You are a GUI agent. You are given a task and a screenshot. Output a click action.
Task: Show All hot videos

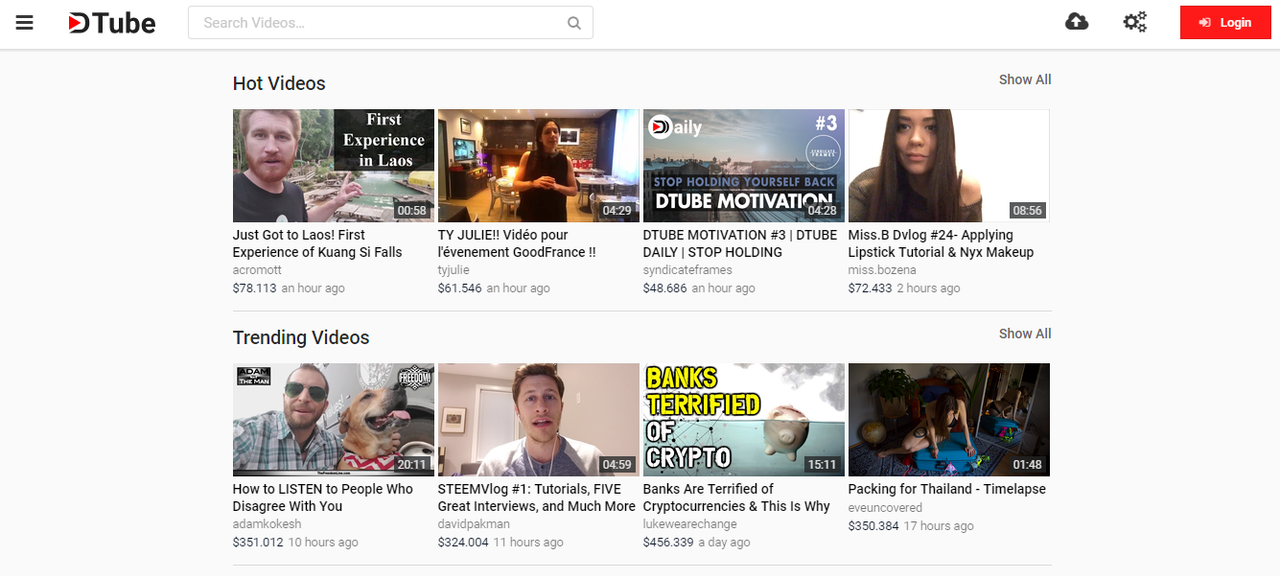click(1025, 80)
